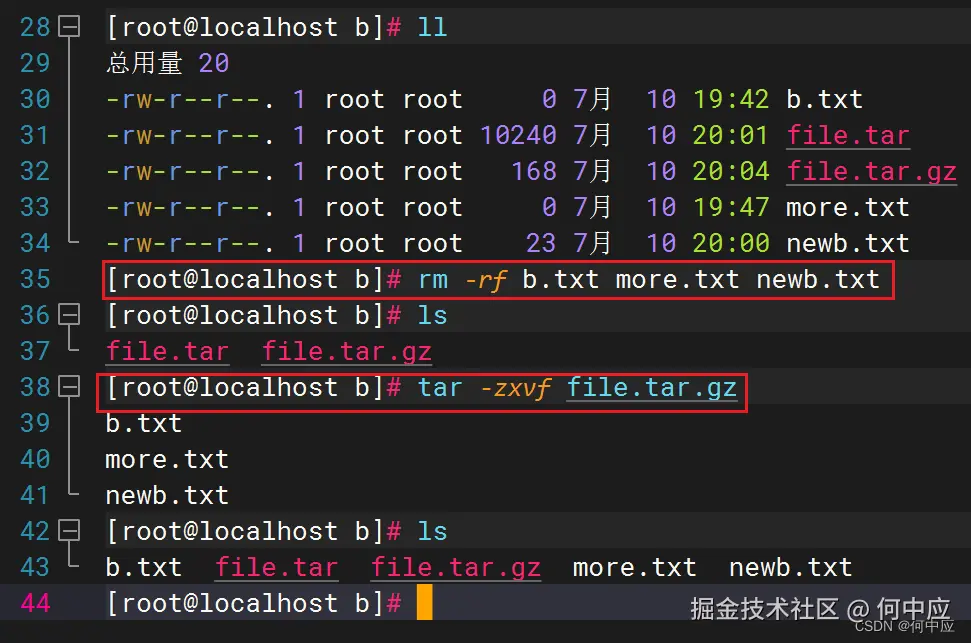Click the '-rf' option on line 35
This screenshot has width=971, height=643.
tap(487, 280)
